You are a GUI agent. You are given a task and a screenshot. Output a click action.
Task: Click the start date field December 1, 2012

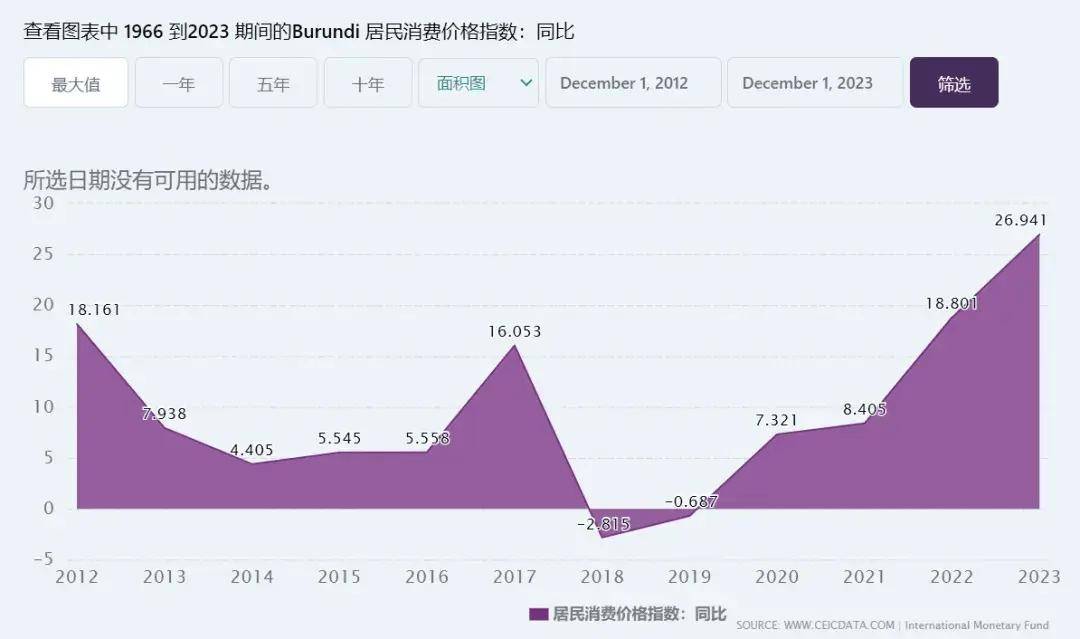[632, 83]
